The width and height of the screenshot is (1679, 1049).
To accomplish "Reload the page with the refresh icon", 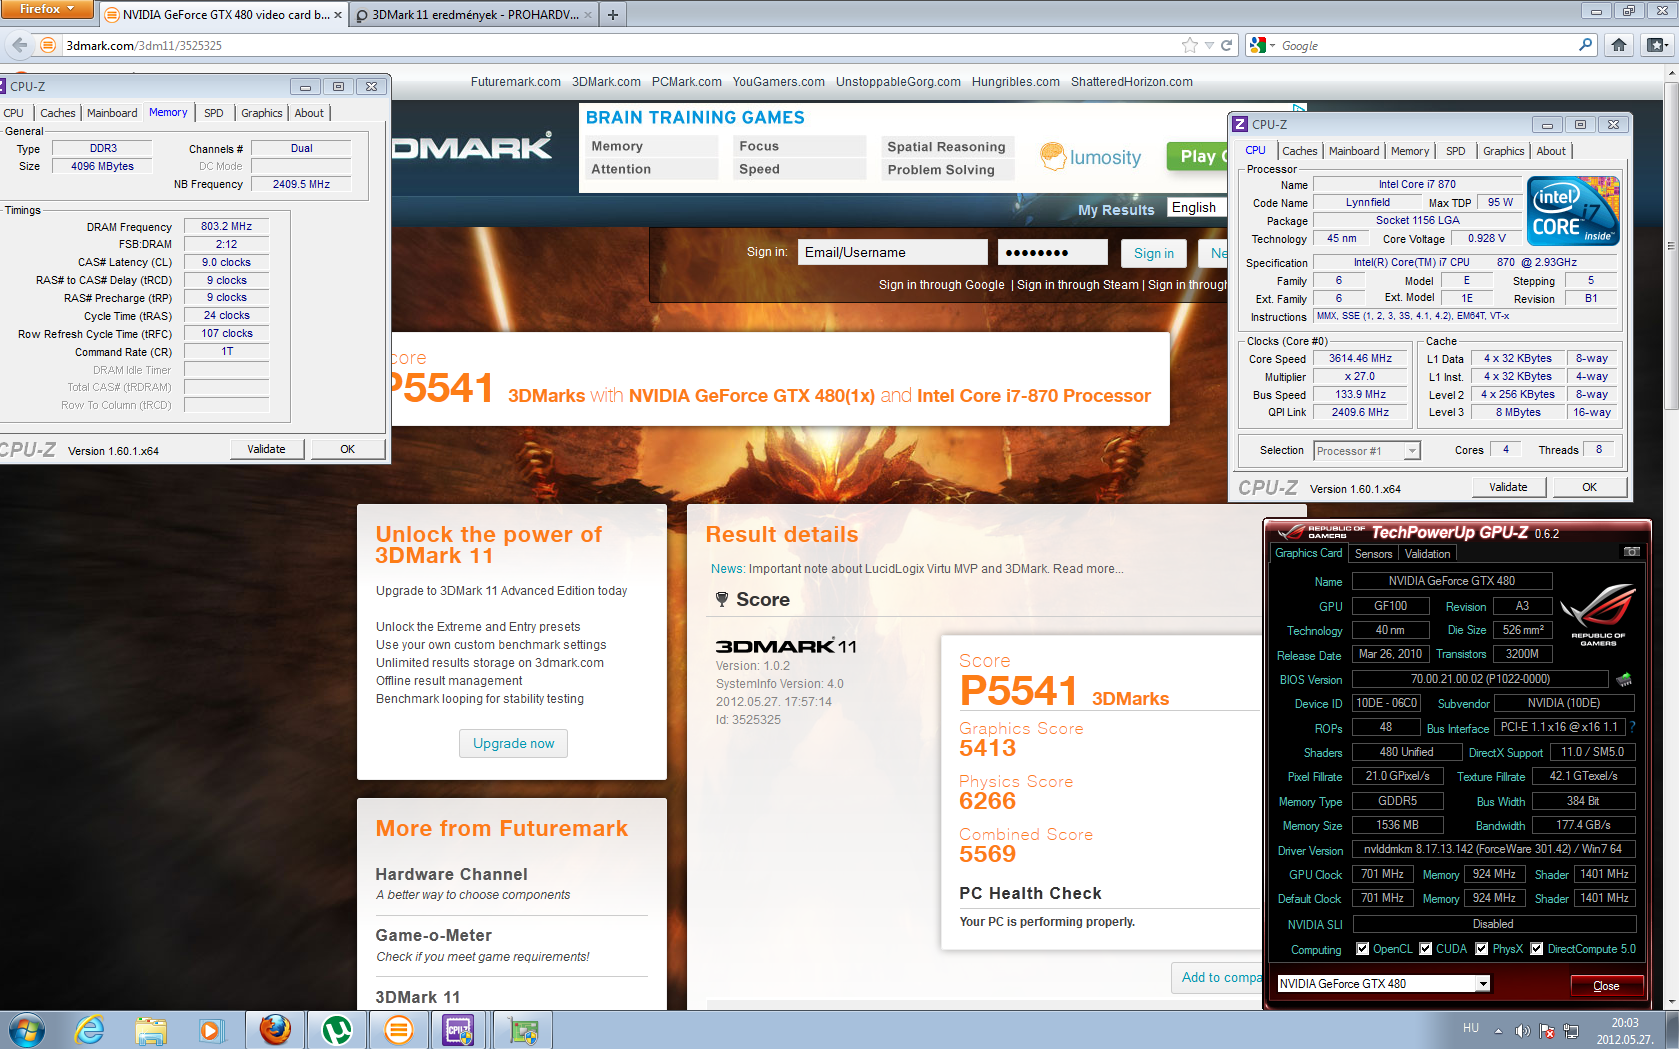I will [x=1226, y=45].
